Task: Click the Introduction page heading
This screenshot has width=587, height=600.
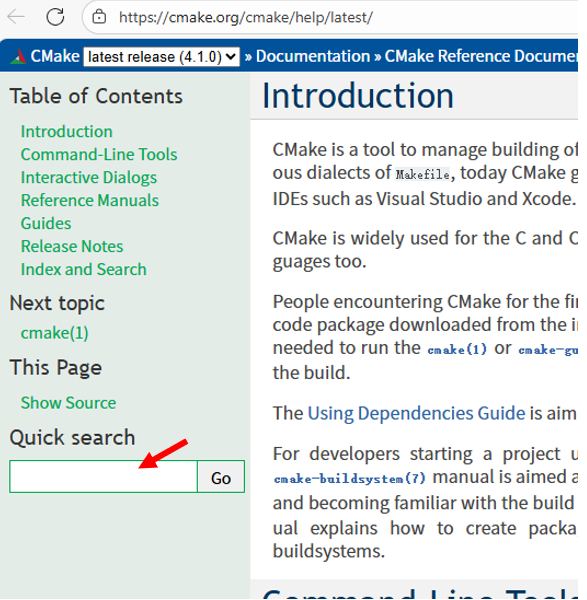Action: click(358, 96)
